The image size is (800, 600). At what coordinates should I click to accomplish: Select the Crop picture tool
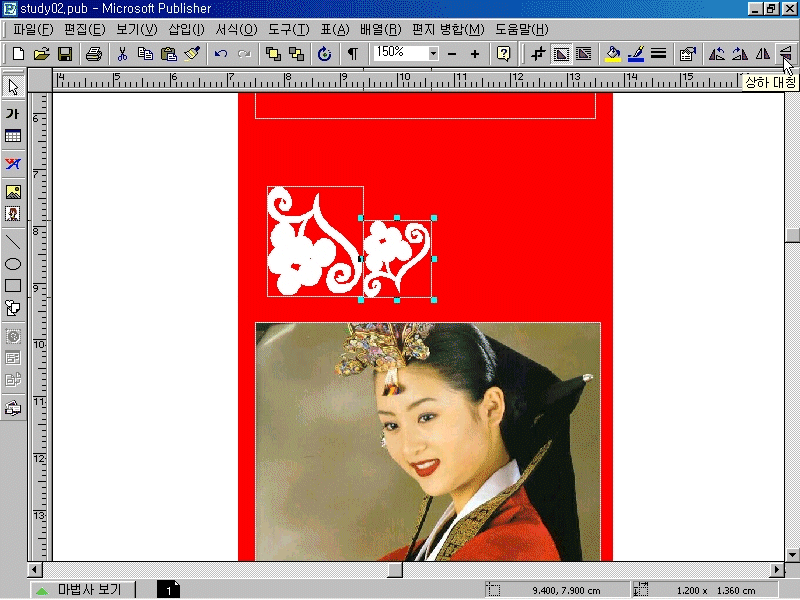pyautogui.click(x=538, y=54)
